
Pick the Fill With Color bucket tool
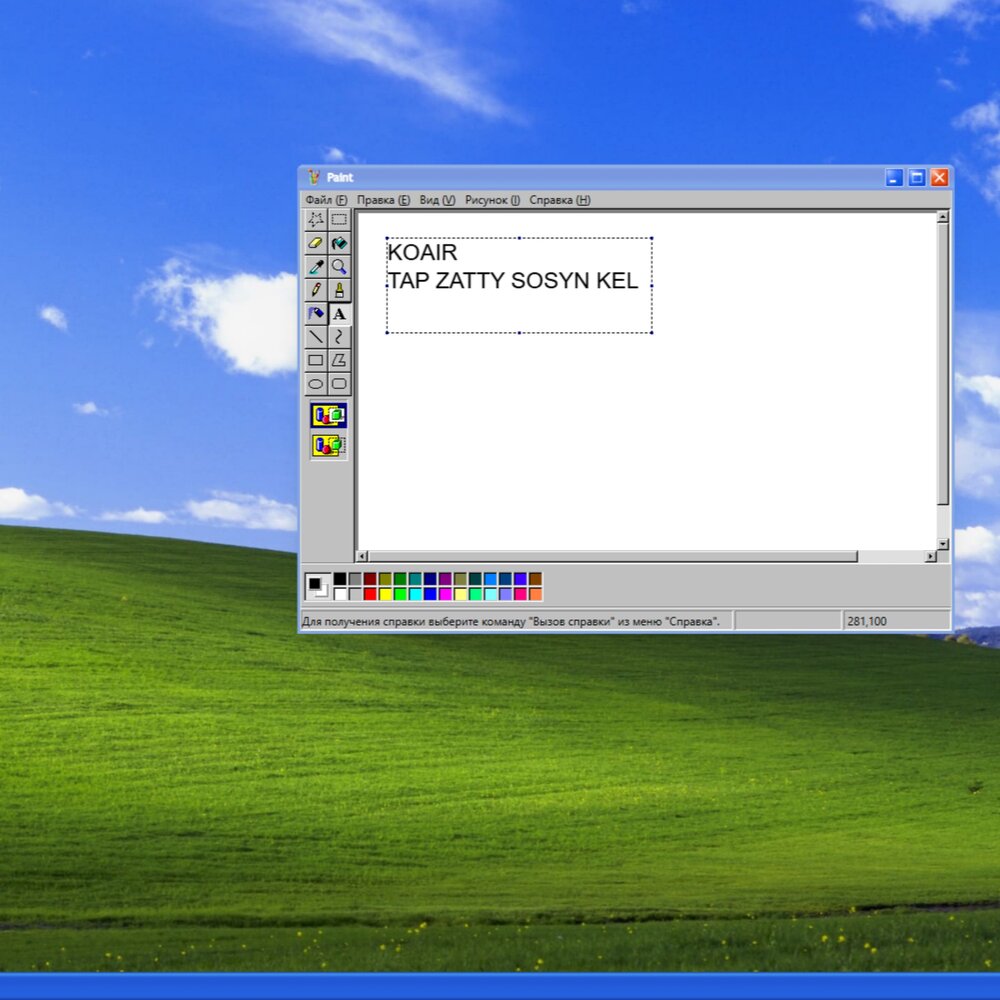point(340,243)
